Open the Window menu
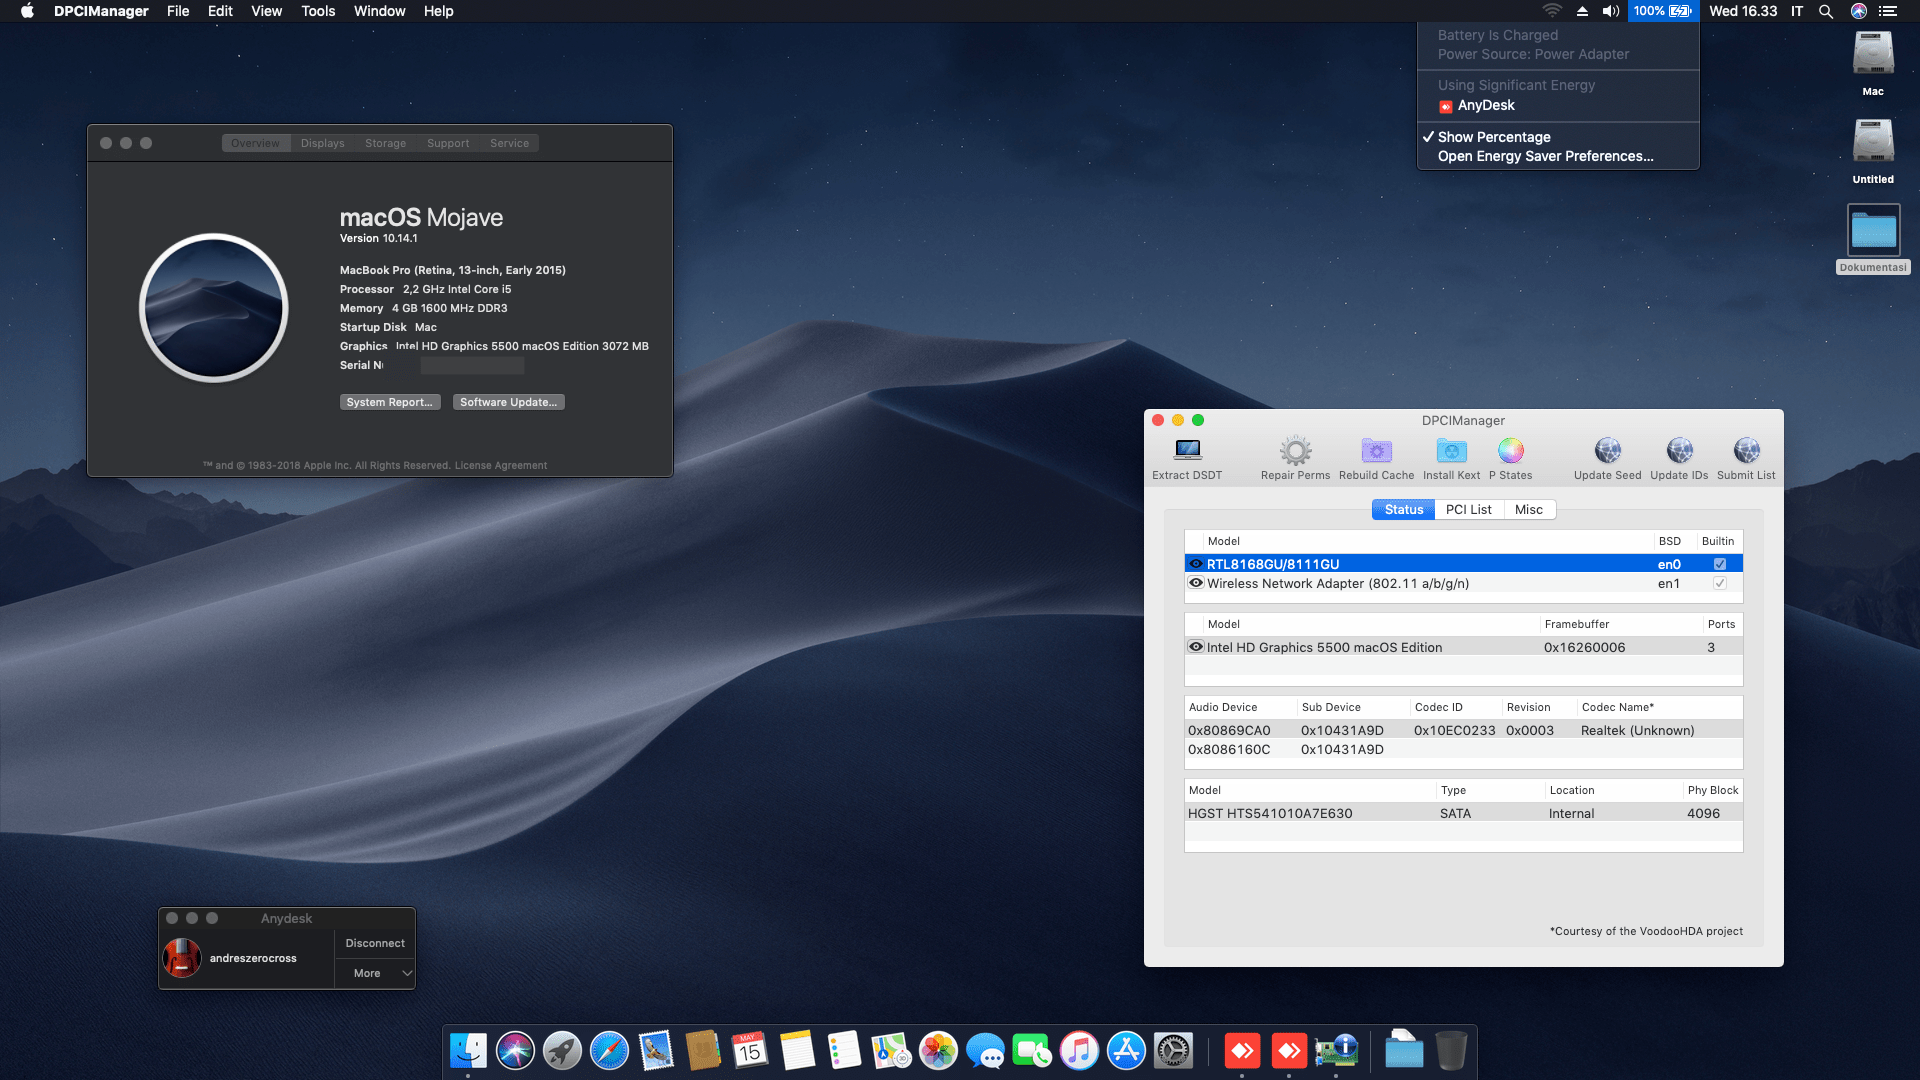 point(379,11)
